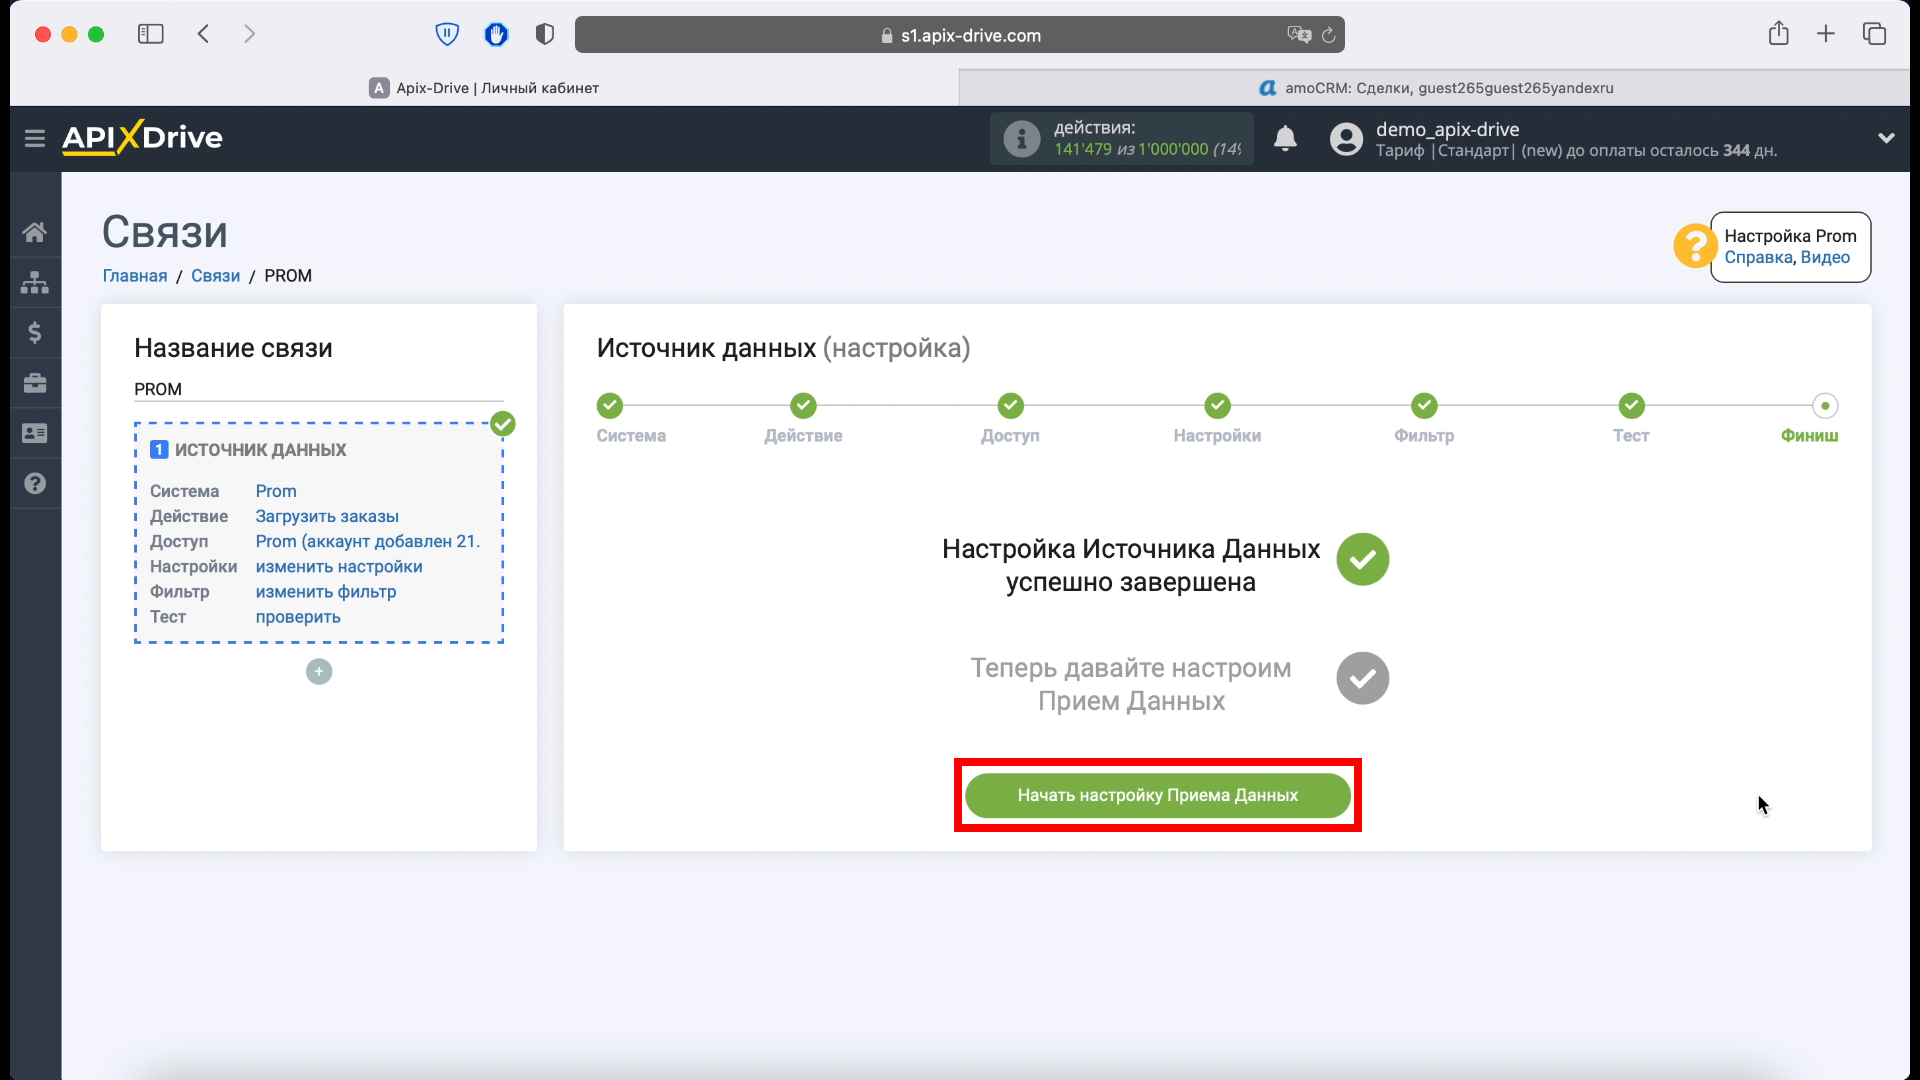Add new block with plus button
The height and width of the screenshot is (1080, 1920).
319,671
